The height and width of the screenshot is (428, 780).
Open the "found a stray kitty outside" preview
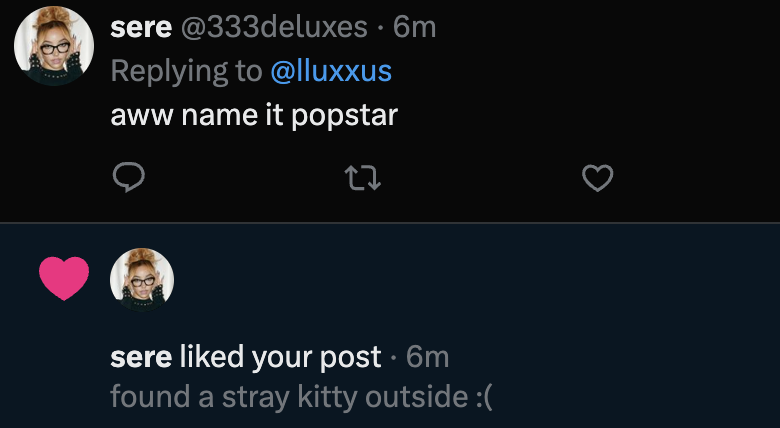coord(301,397)
